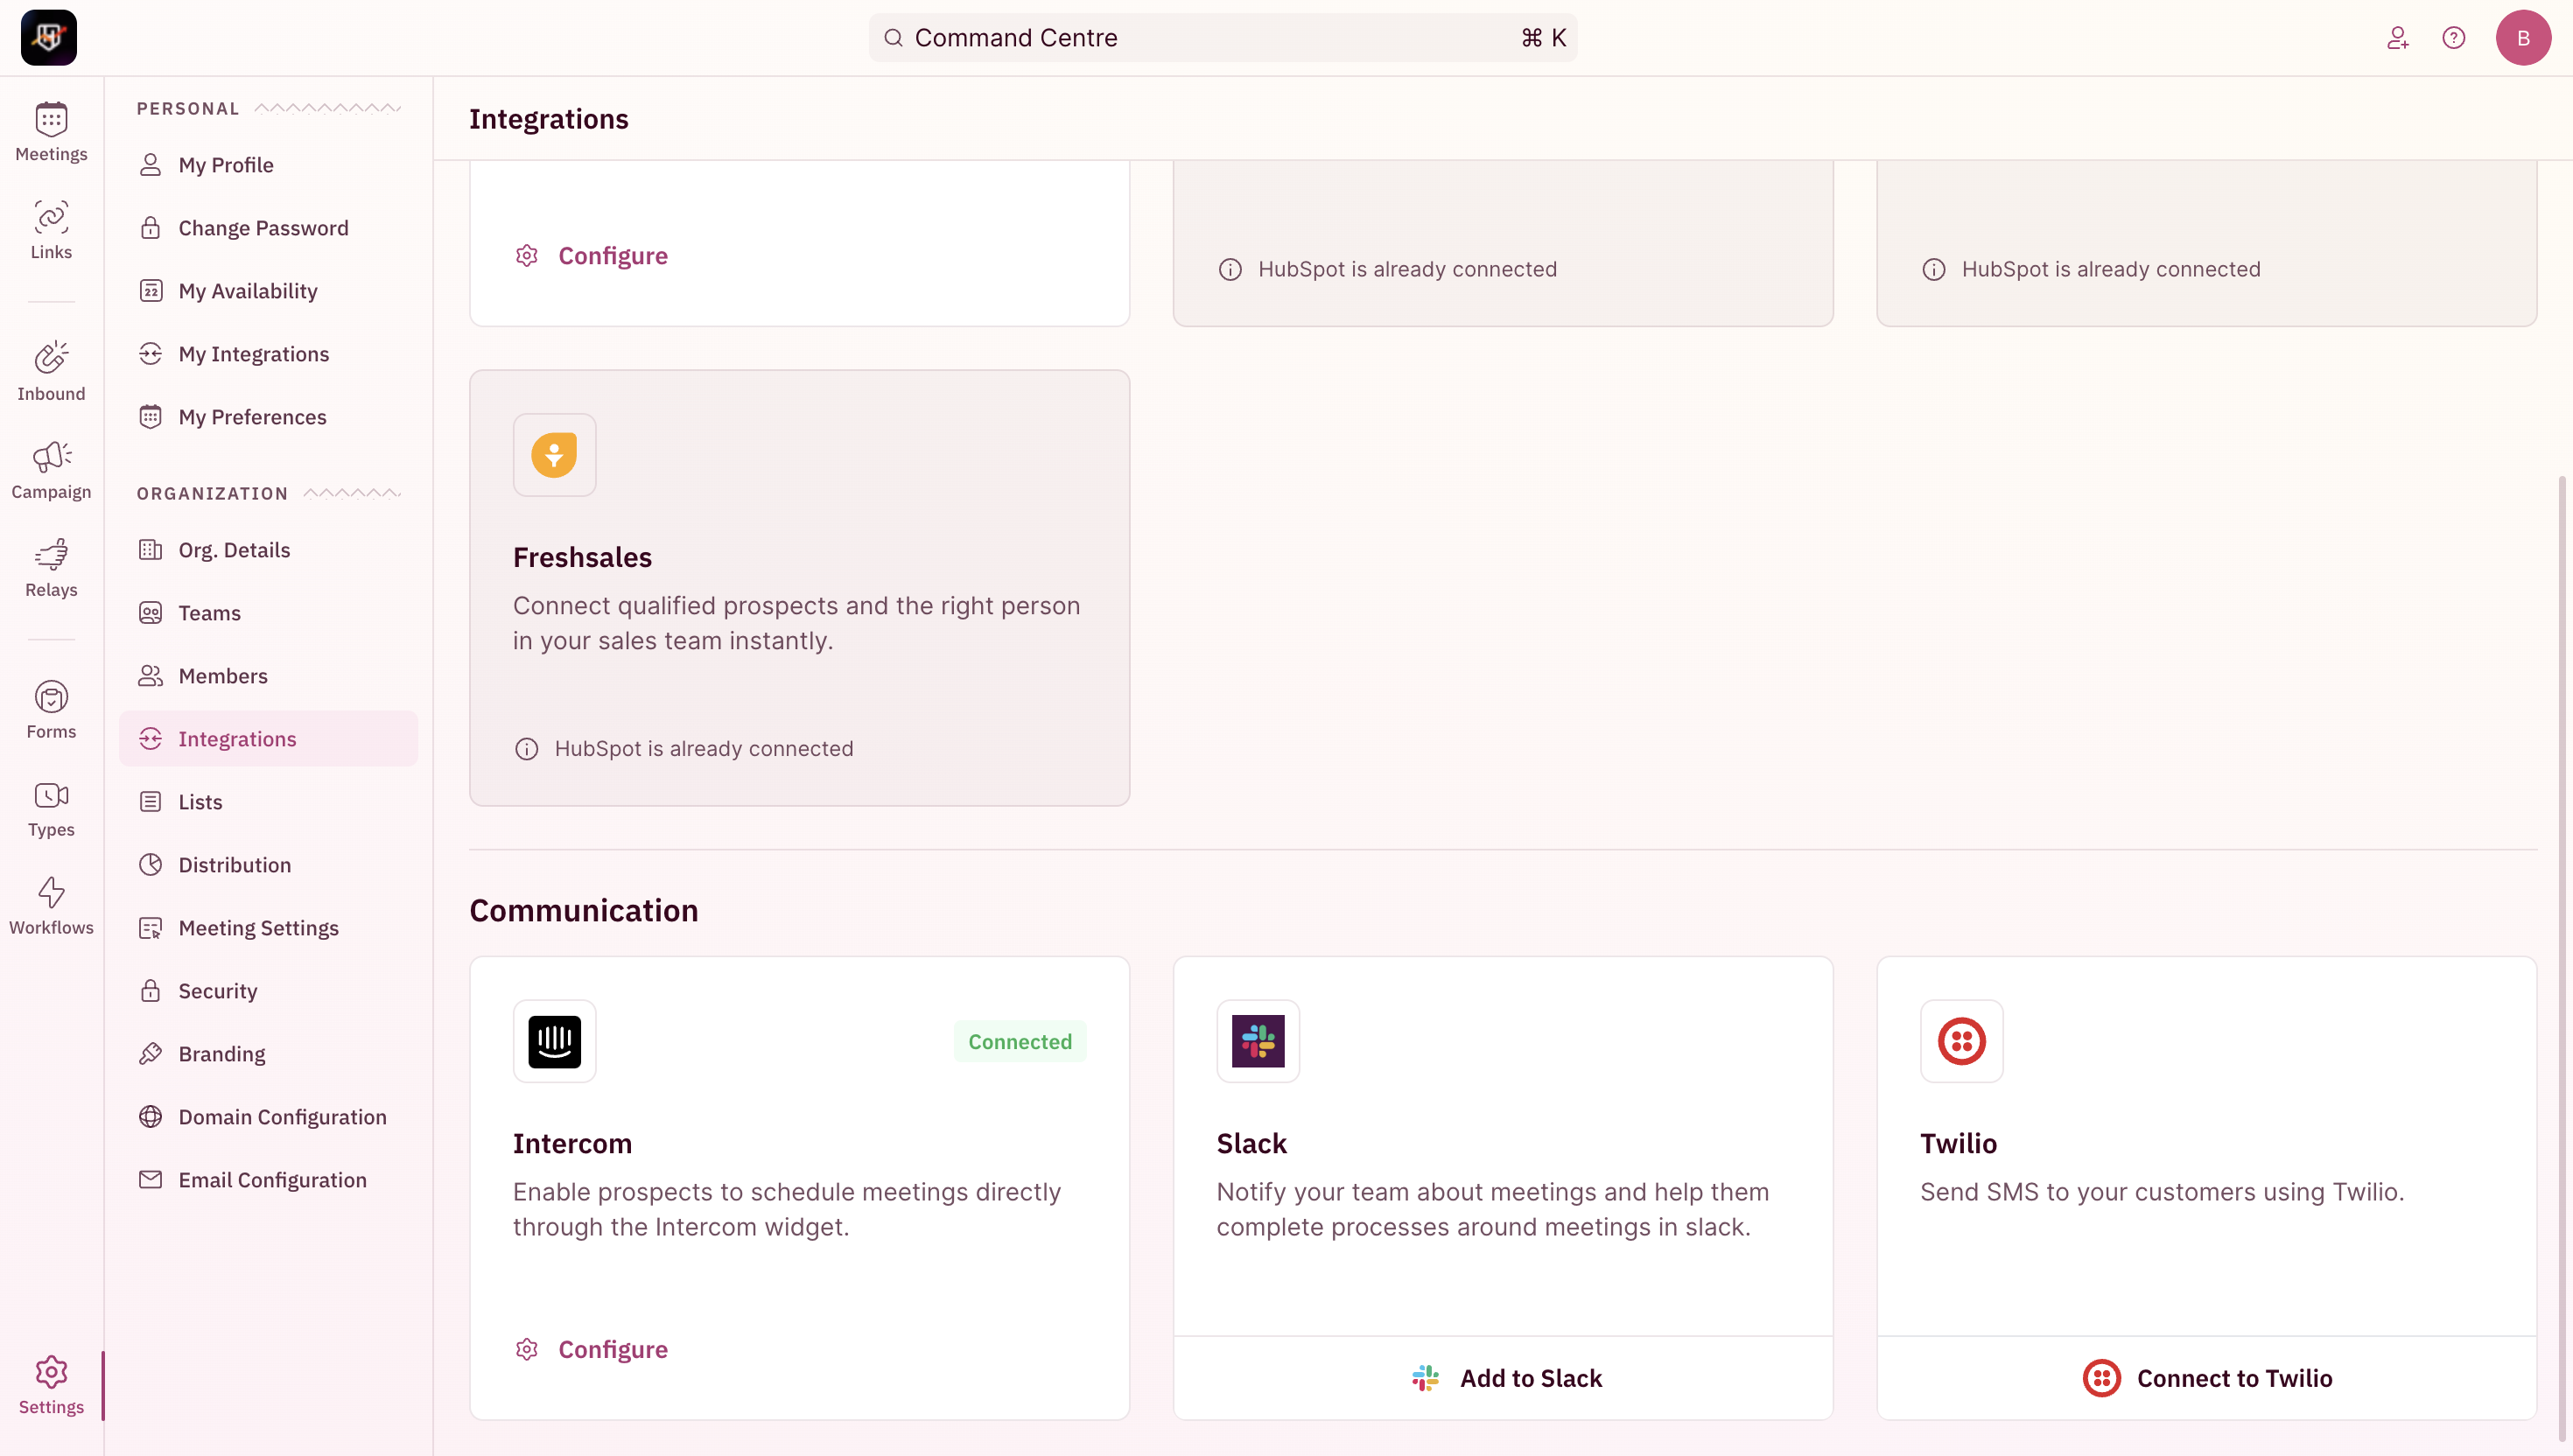Open the Members page
This screenshot has width=2573, height=1456.
pos(268,676)
